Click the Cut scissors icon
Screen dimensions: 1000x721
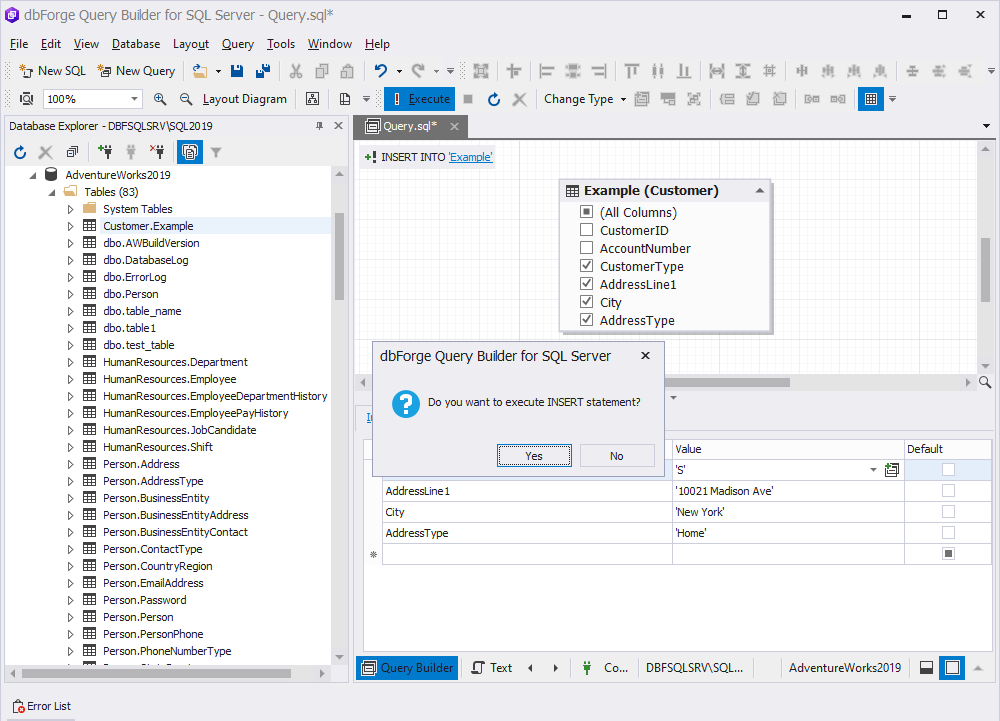[295, 71]
